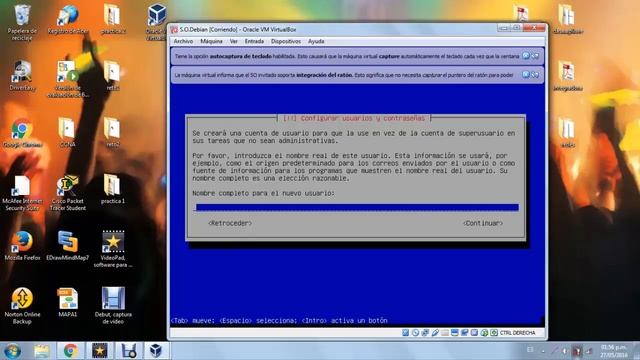
Task: Select the practica 1 folder on desktop
Action: (x=113, y=189)
